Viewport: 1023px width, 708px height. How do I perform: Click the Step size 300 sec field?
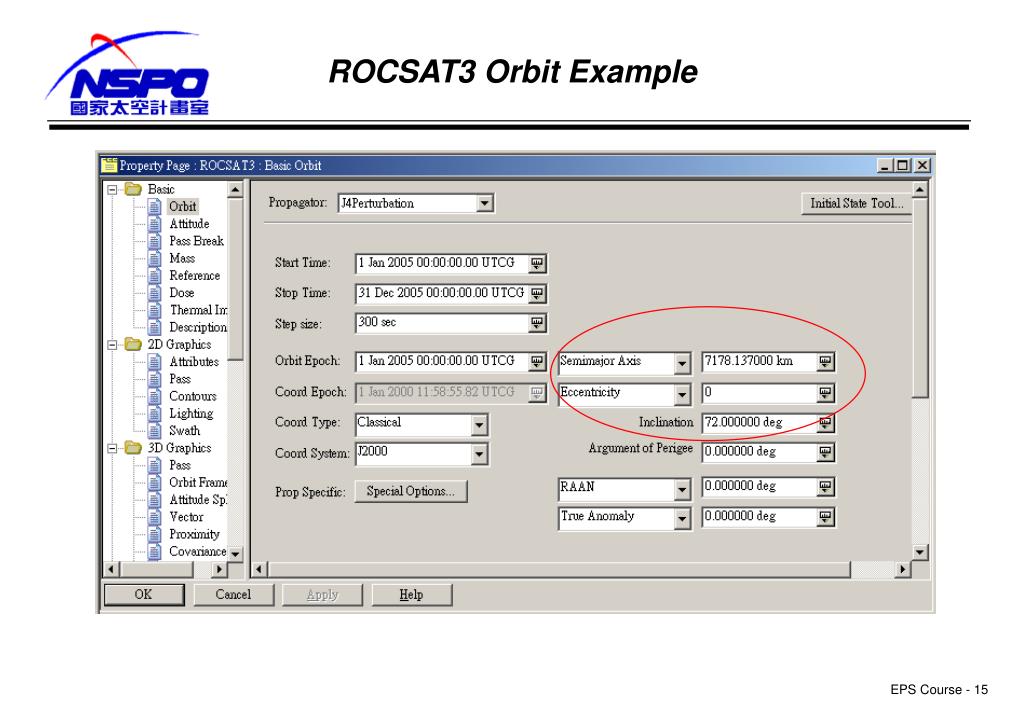point(442,323)
